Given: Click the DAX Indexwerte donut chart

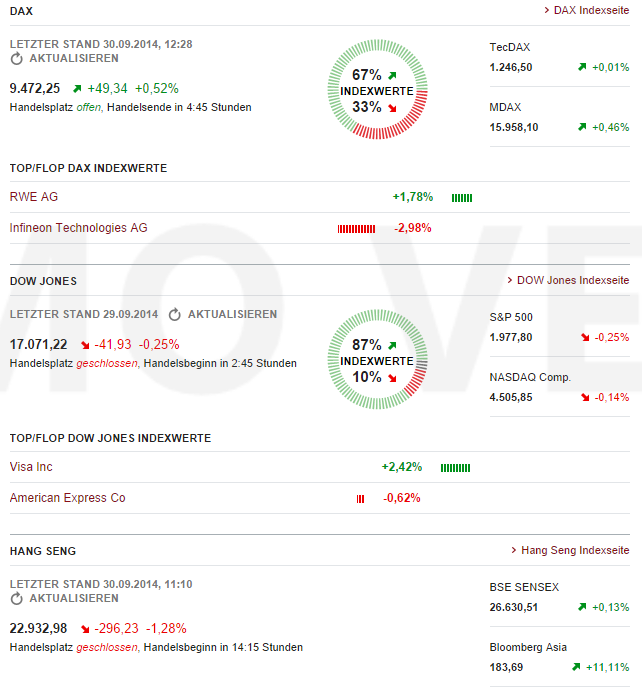Looking at the screenshot, I should click(377, 91).
